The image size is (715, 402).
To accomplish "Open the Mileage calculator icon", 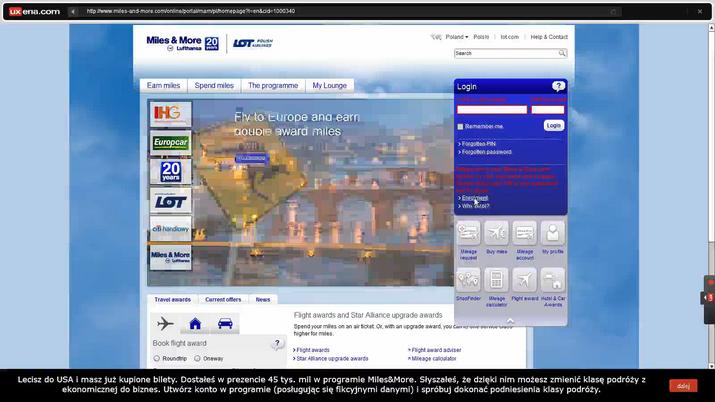I will click(497, 280).
